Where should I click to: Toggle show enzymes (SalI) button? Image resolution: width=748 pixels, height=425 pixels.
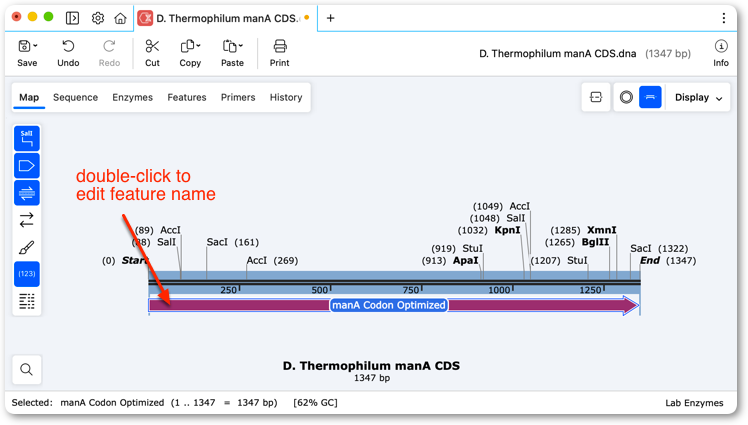[27, 138]
